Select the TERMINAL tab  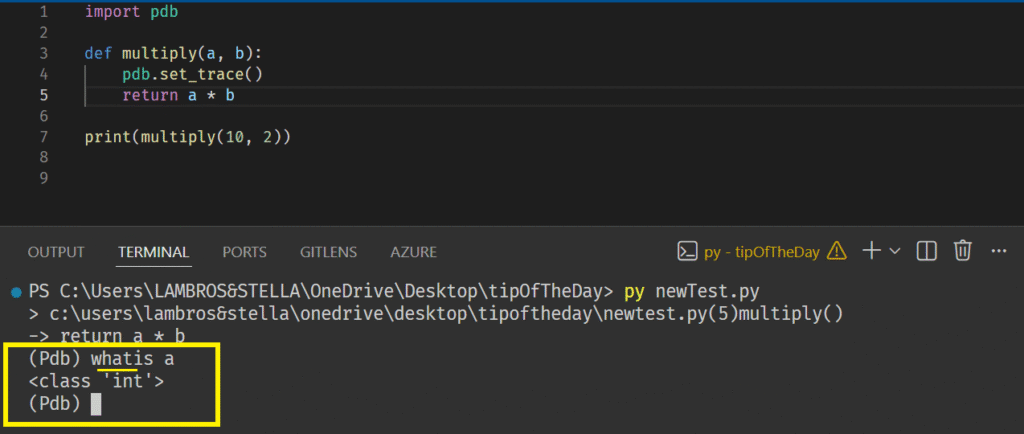153,252
